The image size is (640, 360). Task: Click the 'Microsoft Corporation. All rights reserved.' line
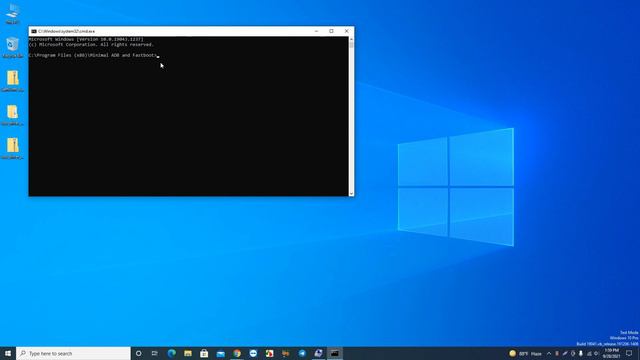(x=91, y=44)
